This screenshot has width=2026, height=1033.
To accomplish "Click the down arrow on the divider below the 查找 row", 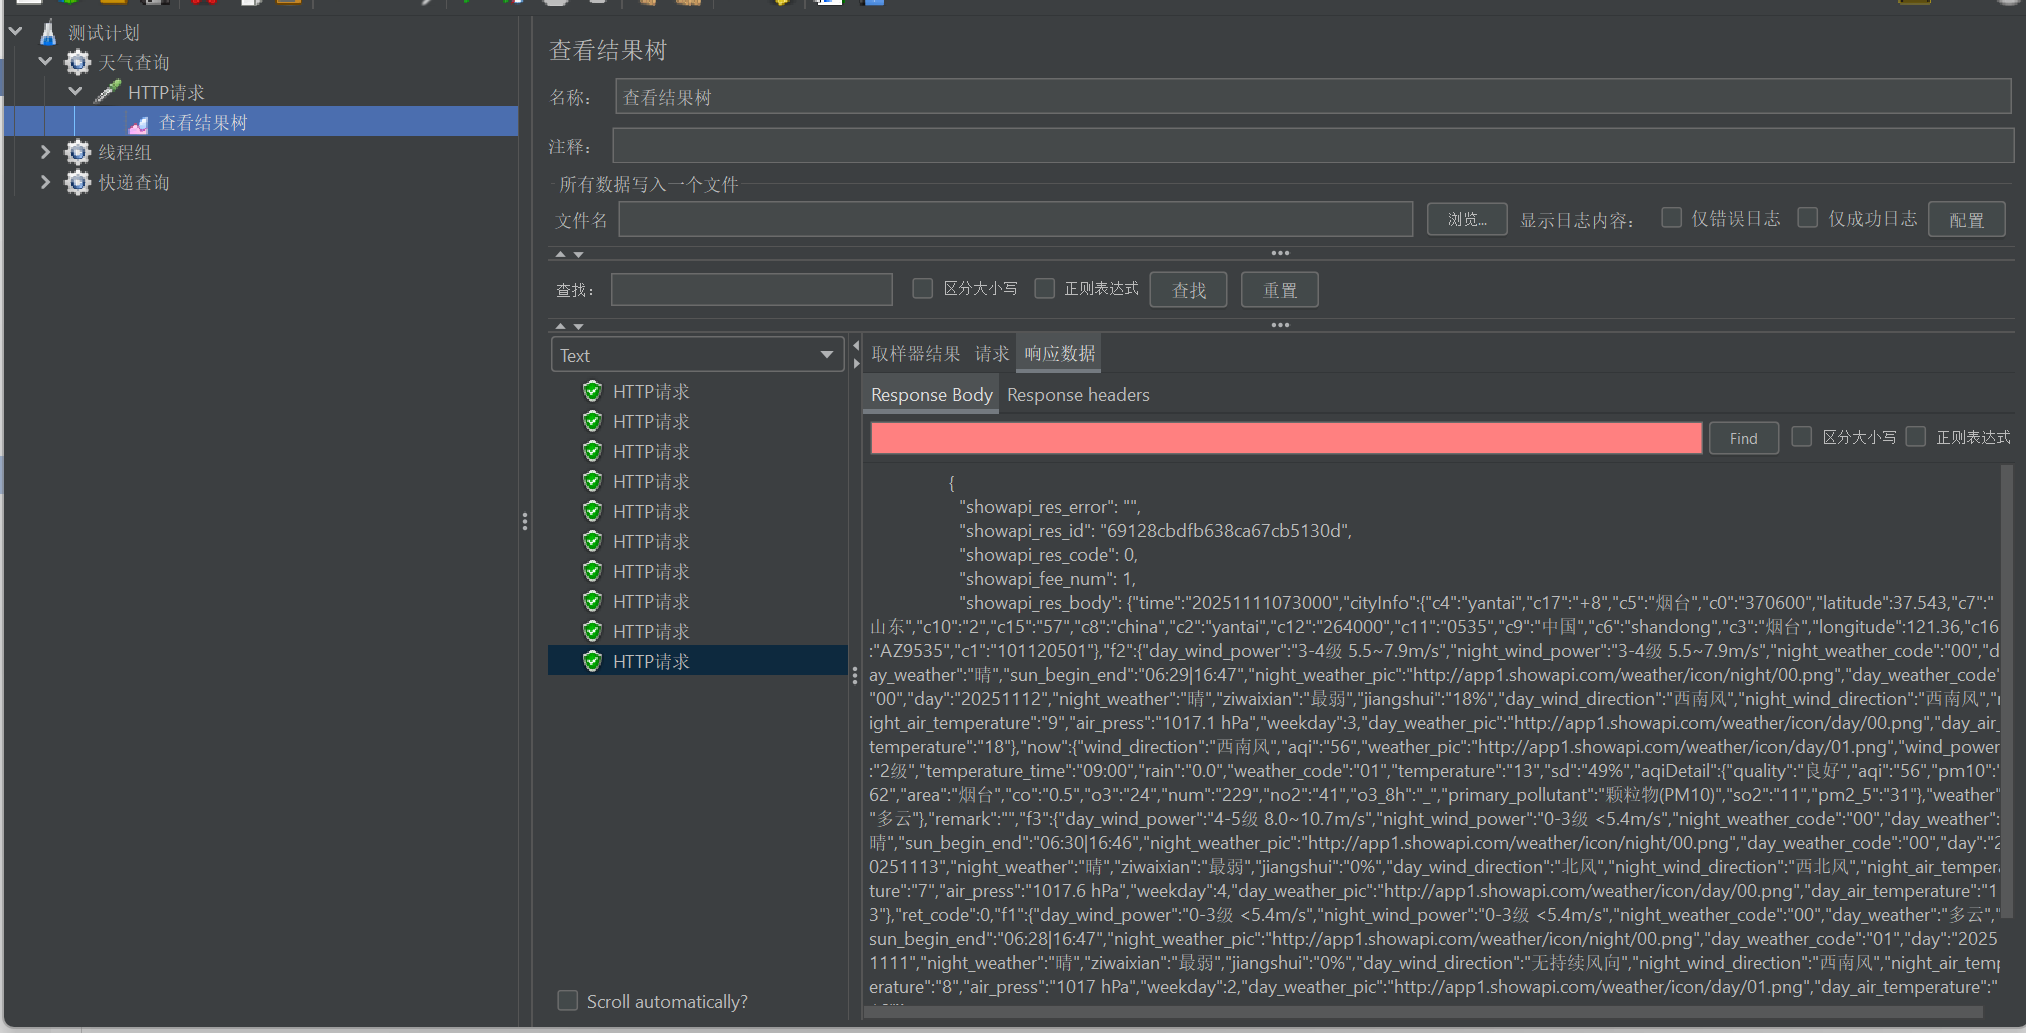I will [578, 326].
